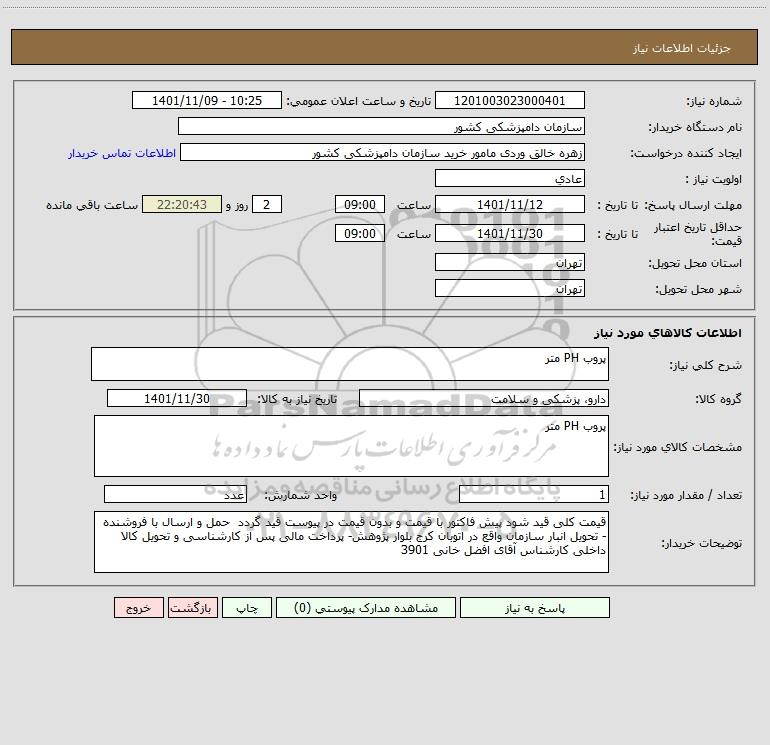Click the label استان محل تحویل
Viewport: 770px width, 745px height.
point(695,264)
